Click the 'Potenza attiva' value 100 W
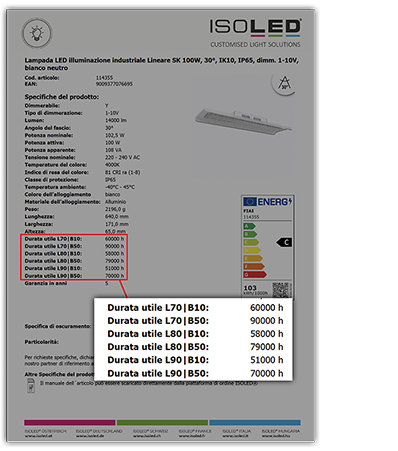This screenshot has height=451, width=398. 112,143
